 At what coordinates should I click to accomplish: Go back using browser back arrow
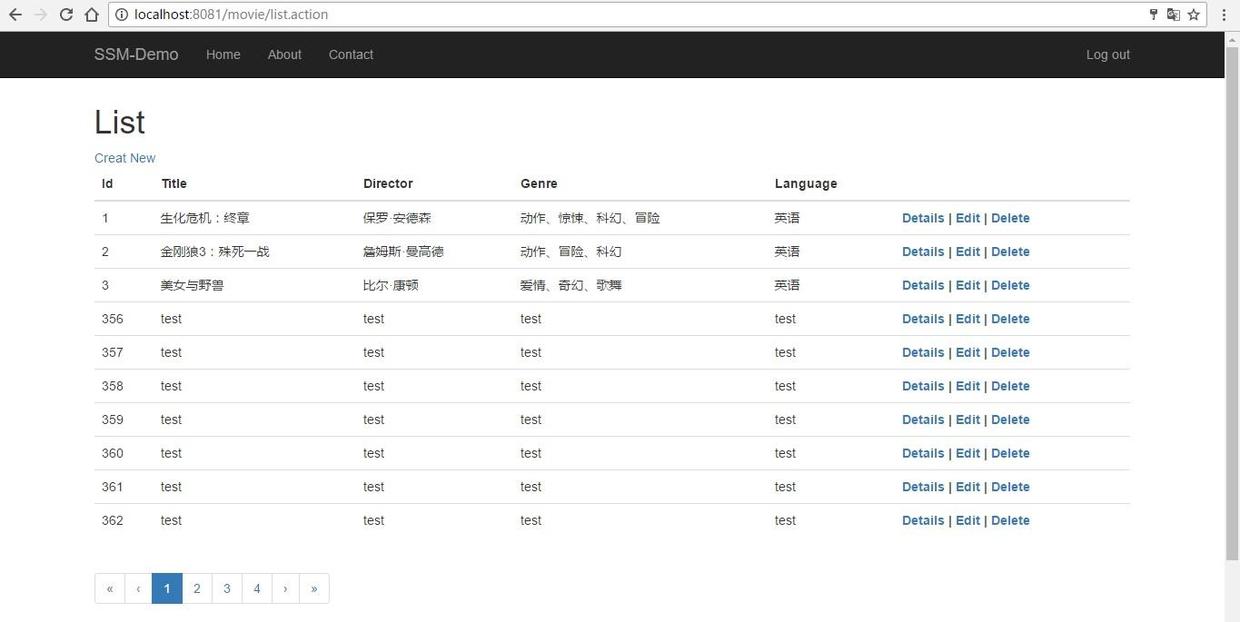[x=14, y=15]
